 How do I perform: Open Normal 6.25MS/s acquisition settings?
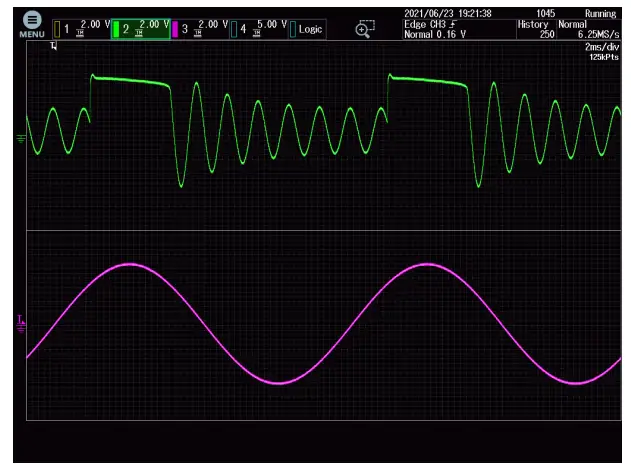click(x=589, y=29)
